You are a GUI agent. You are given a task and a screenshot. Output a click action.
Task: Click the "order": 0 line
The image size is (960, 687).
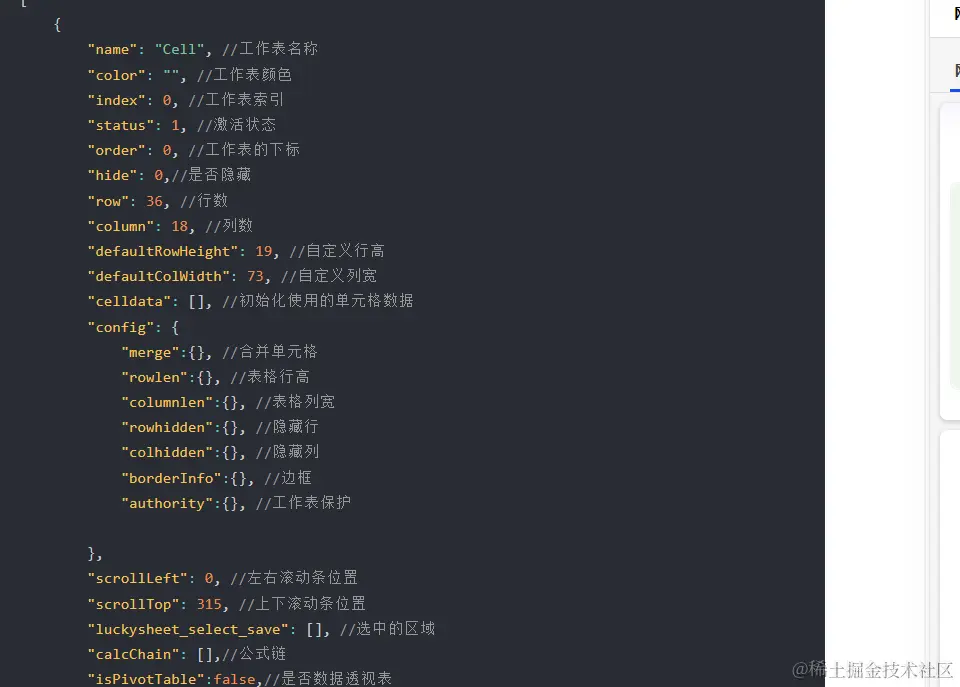[193, 150]
